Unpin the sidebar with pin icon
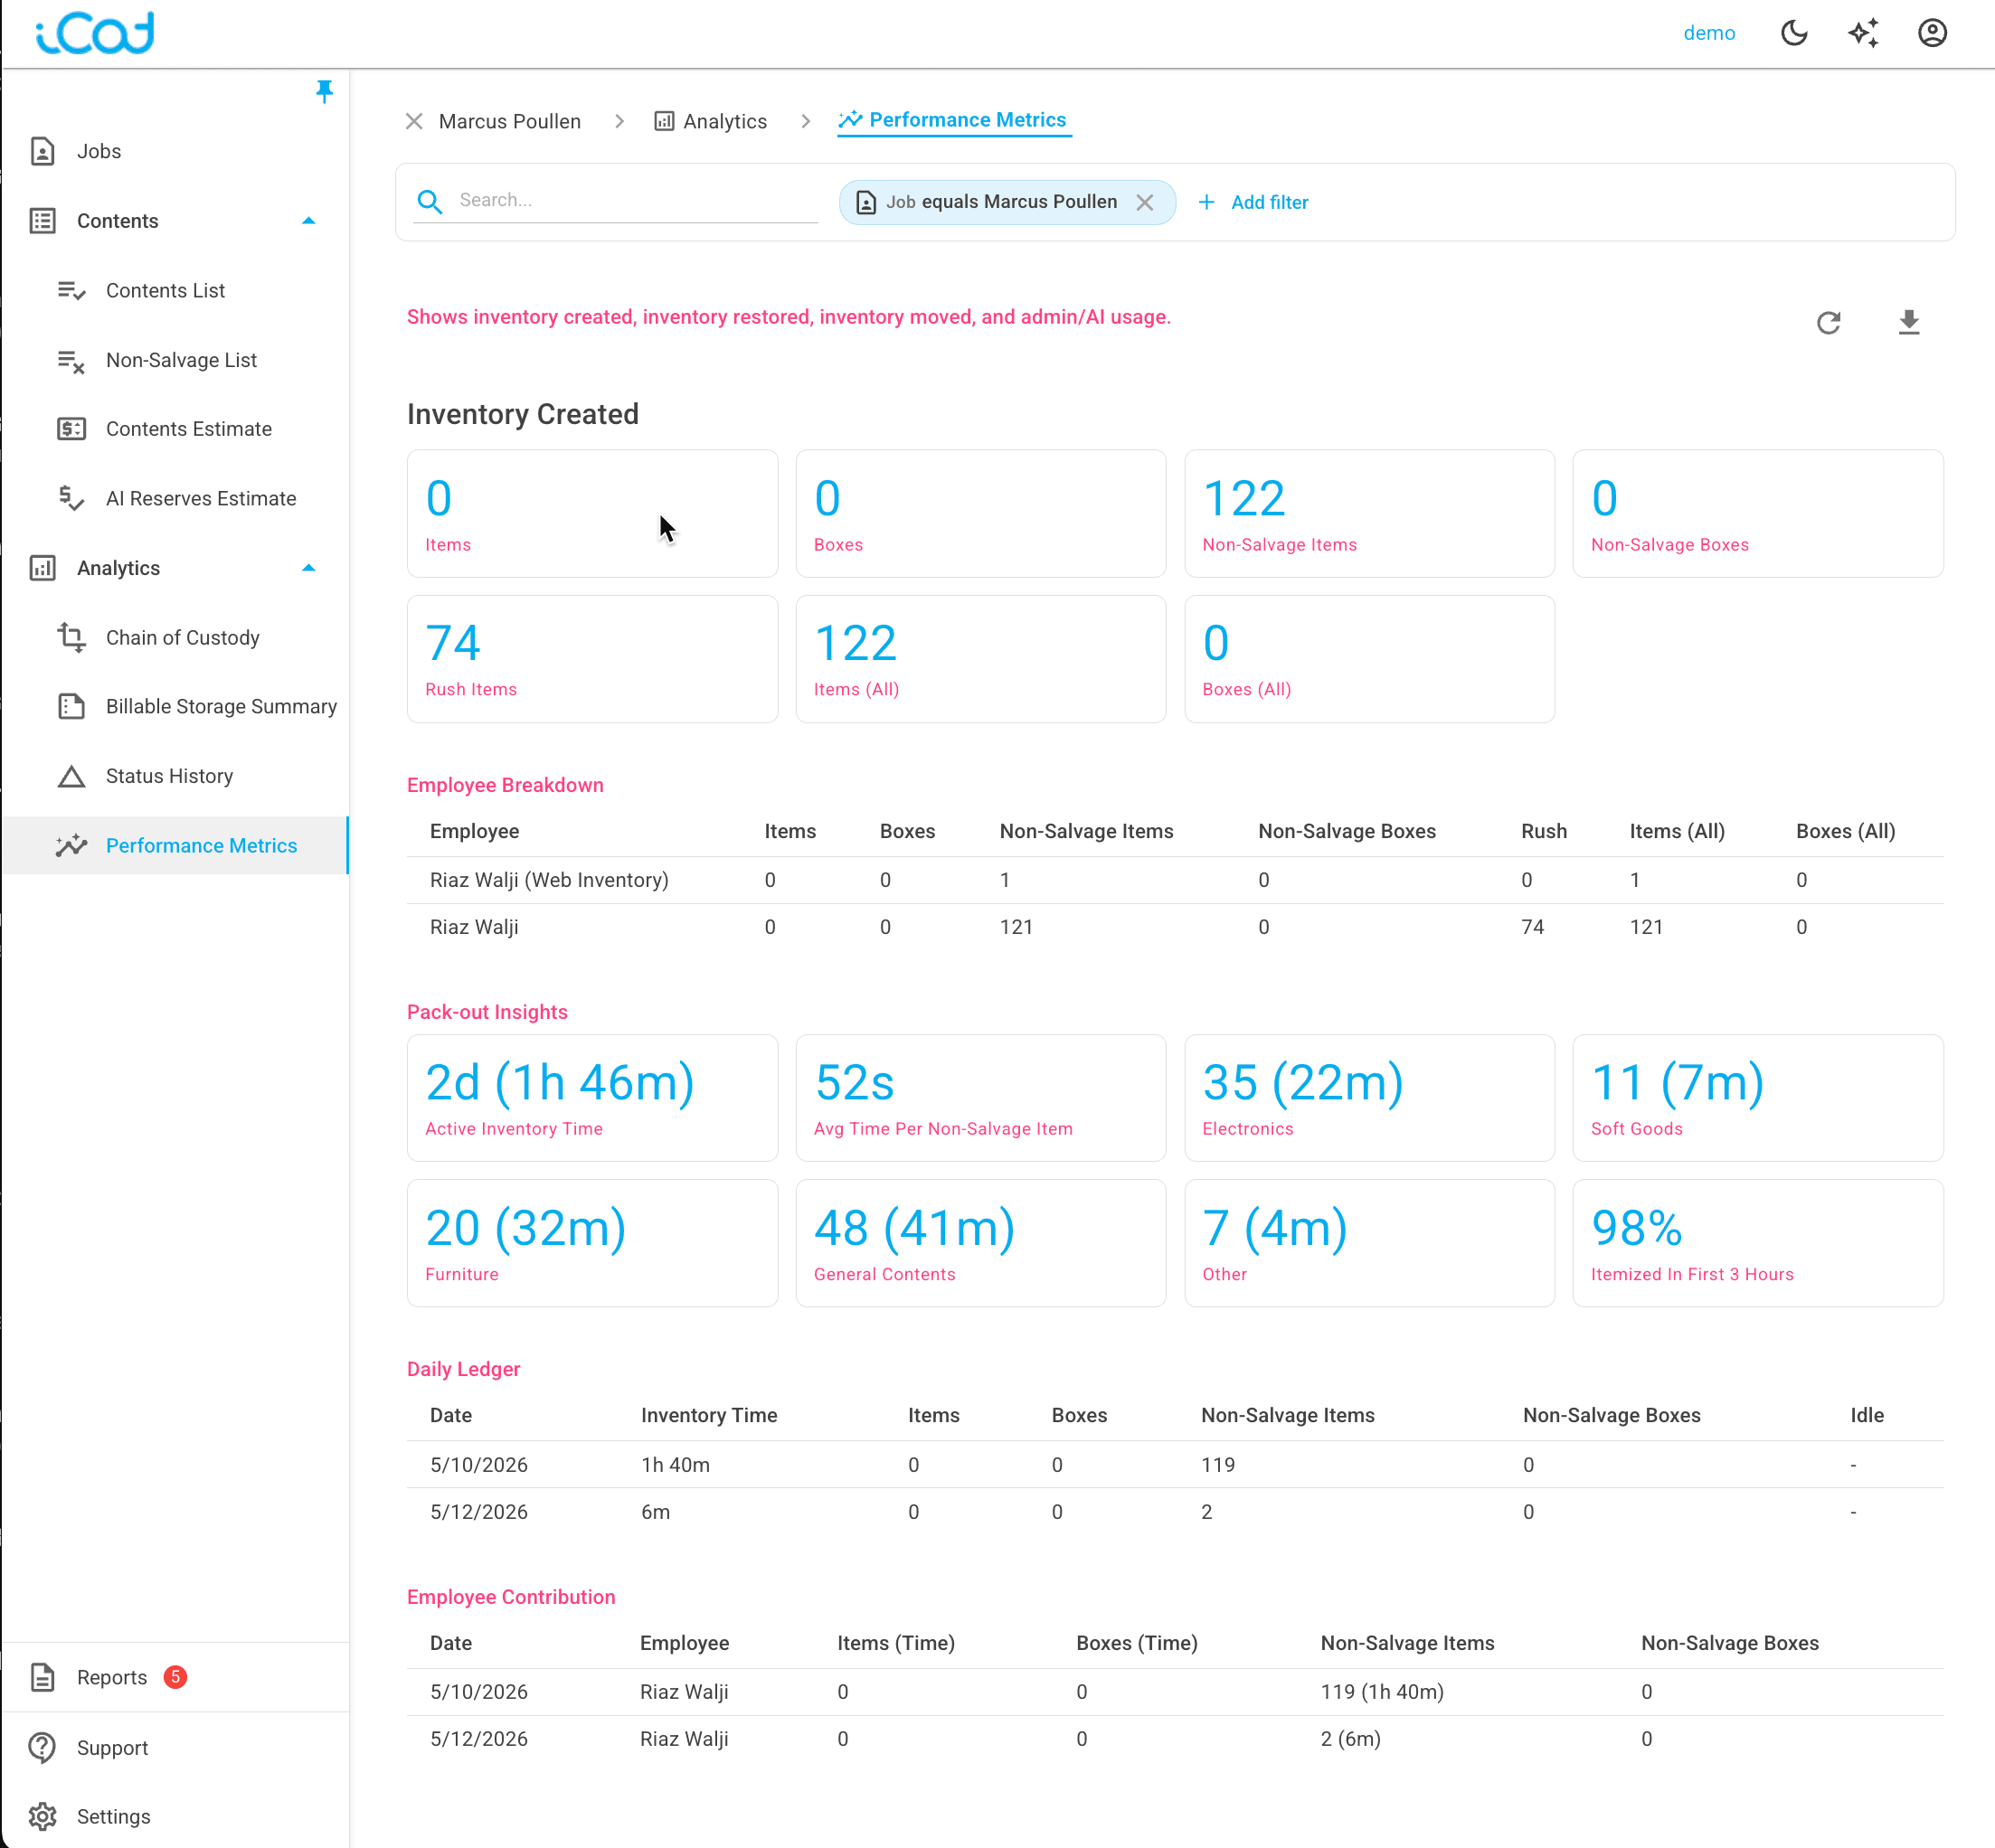Screen dimensions: 1995x1848 tap(324, 92)
